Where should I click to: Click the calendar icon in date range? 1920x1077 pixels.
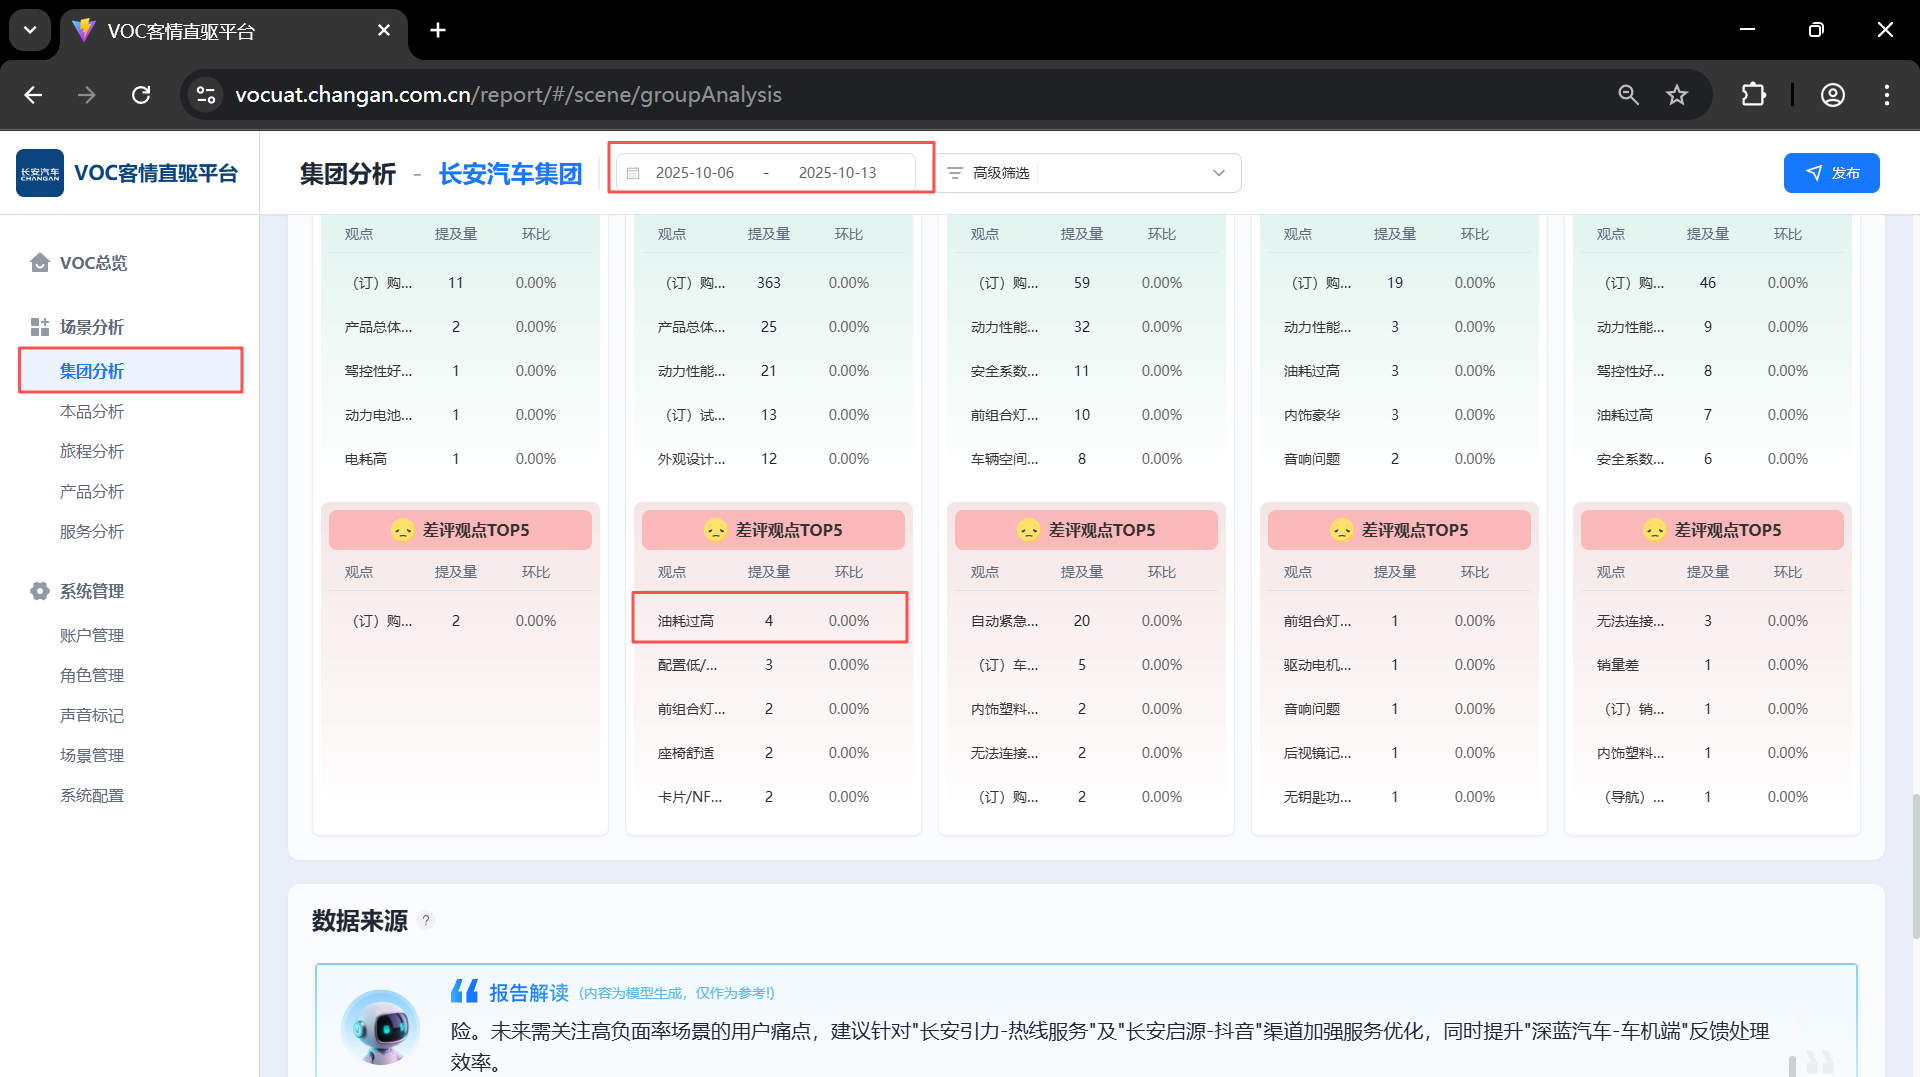click(x=633, y=173)
